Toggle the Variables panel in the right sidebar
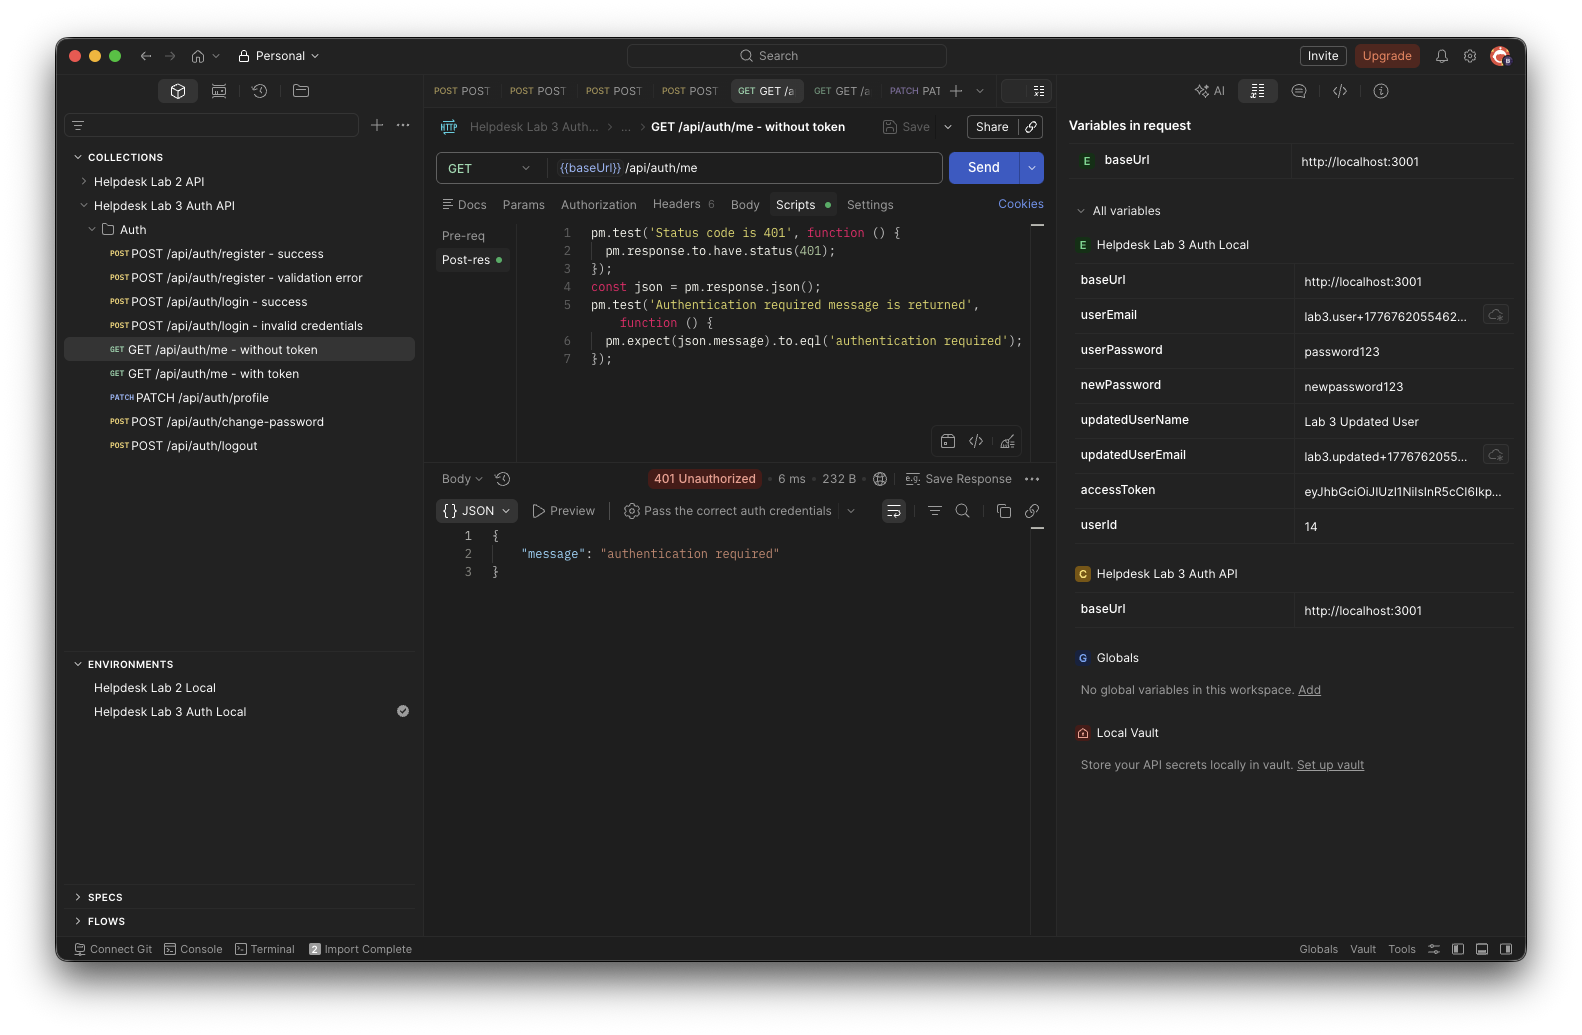This screenshot has width=1582, height=1035. (1258, 91)
